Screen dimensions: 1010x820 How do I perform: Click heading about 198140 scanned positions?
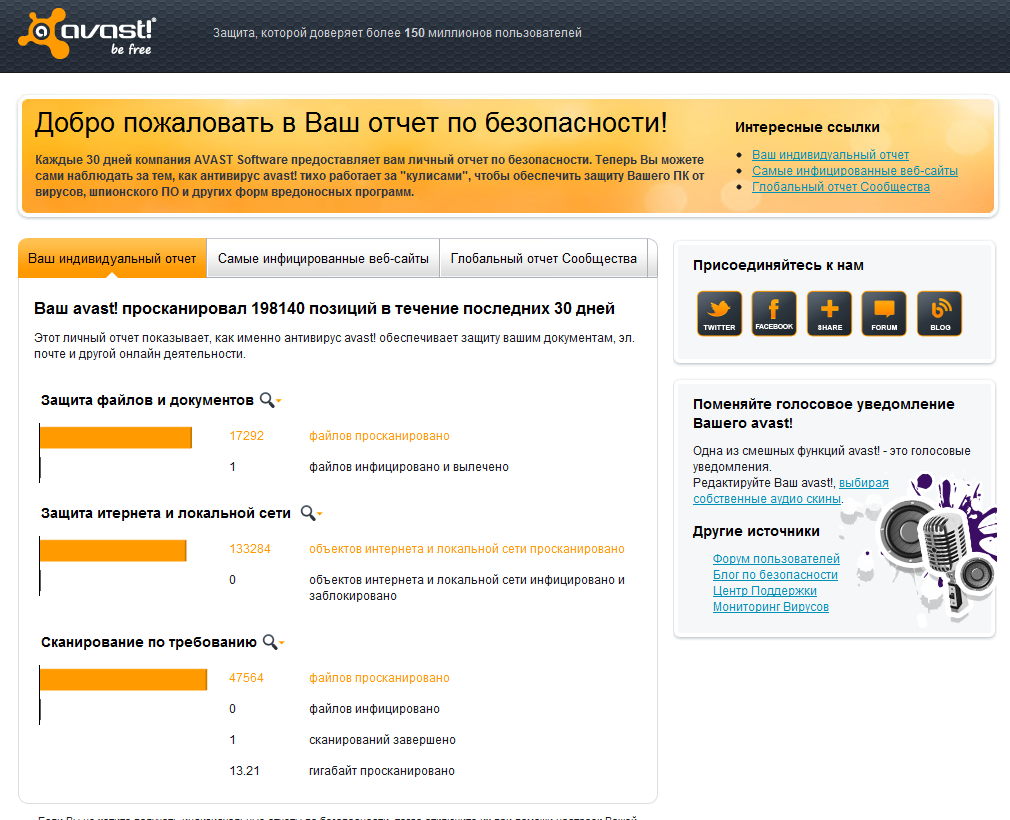tap(324, 309)
